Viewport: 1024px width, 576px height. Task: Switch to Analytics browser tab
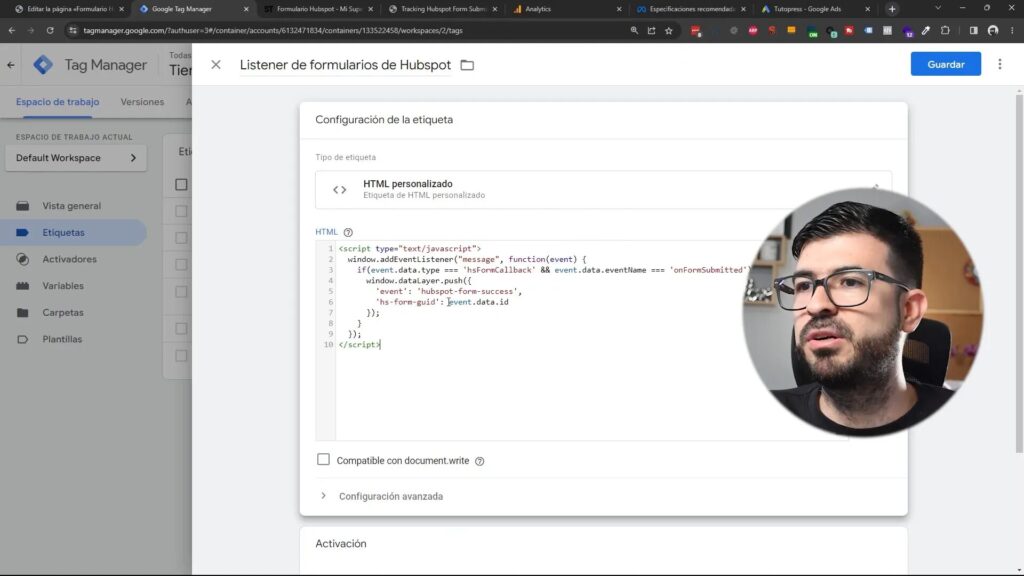pyautogui.click(x=566, y=9)
